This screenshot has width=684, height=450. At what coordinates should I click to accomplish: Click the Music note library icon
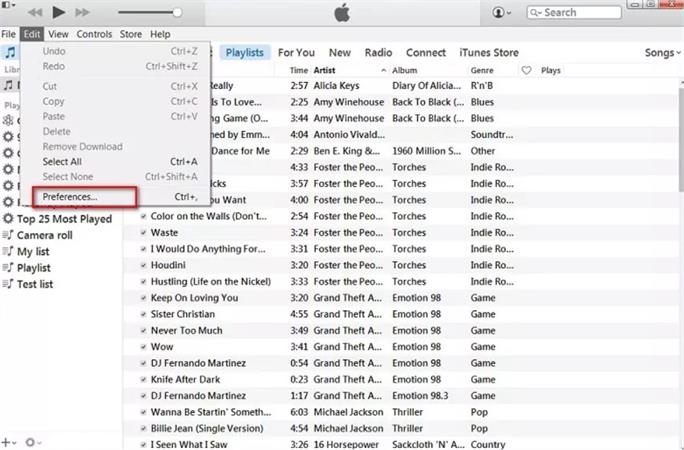[x=10, y=52]
